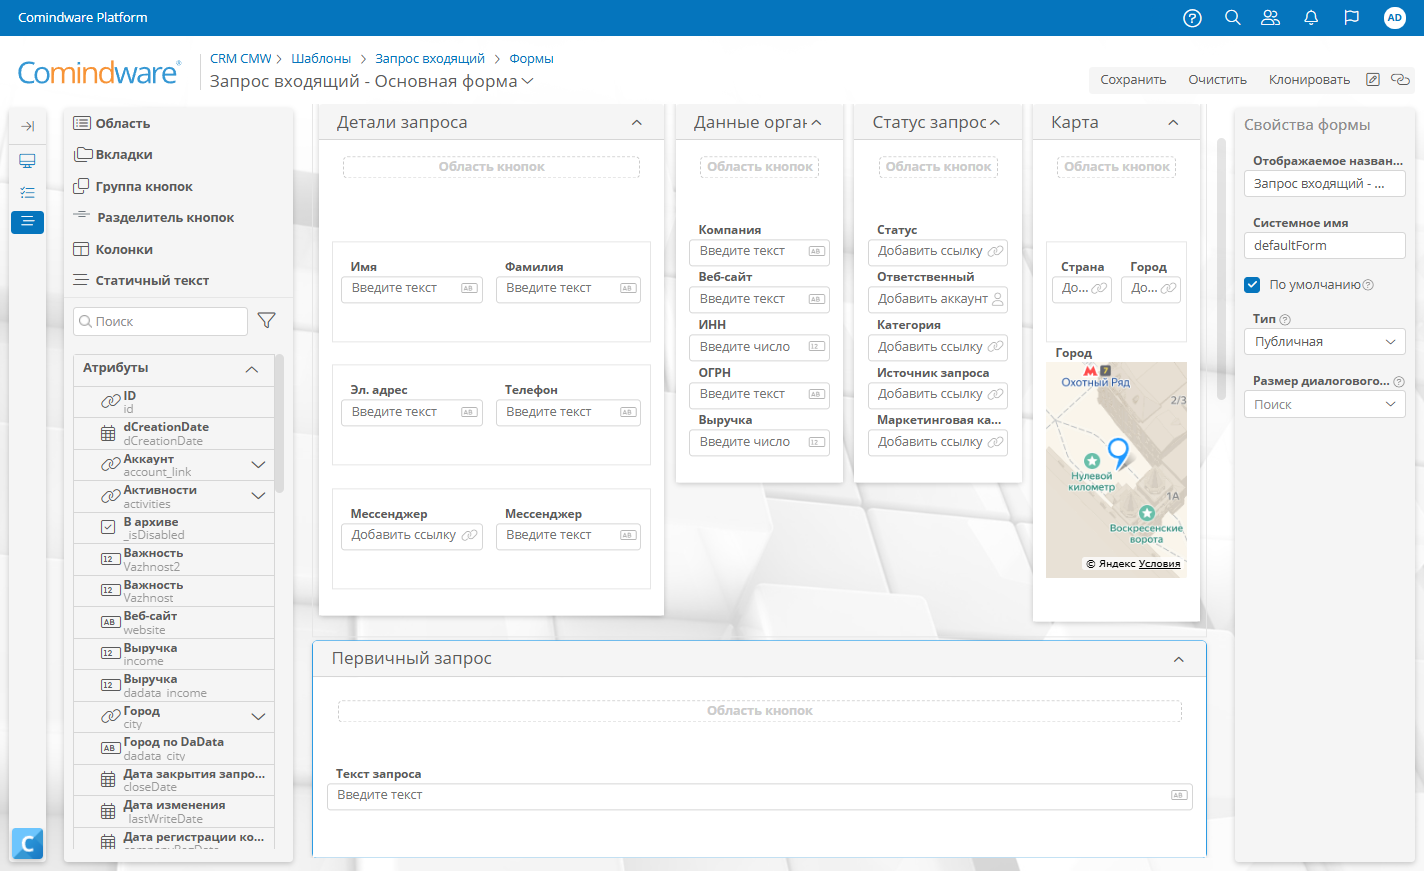Click the Статус link field
1424x871 pixels.
coord(938,252)
